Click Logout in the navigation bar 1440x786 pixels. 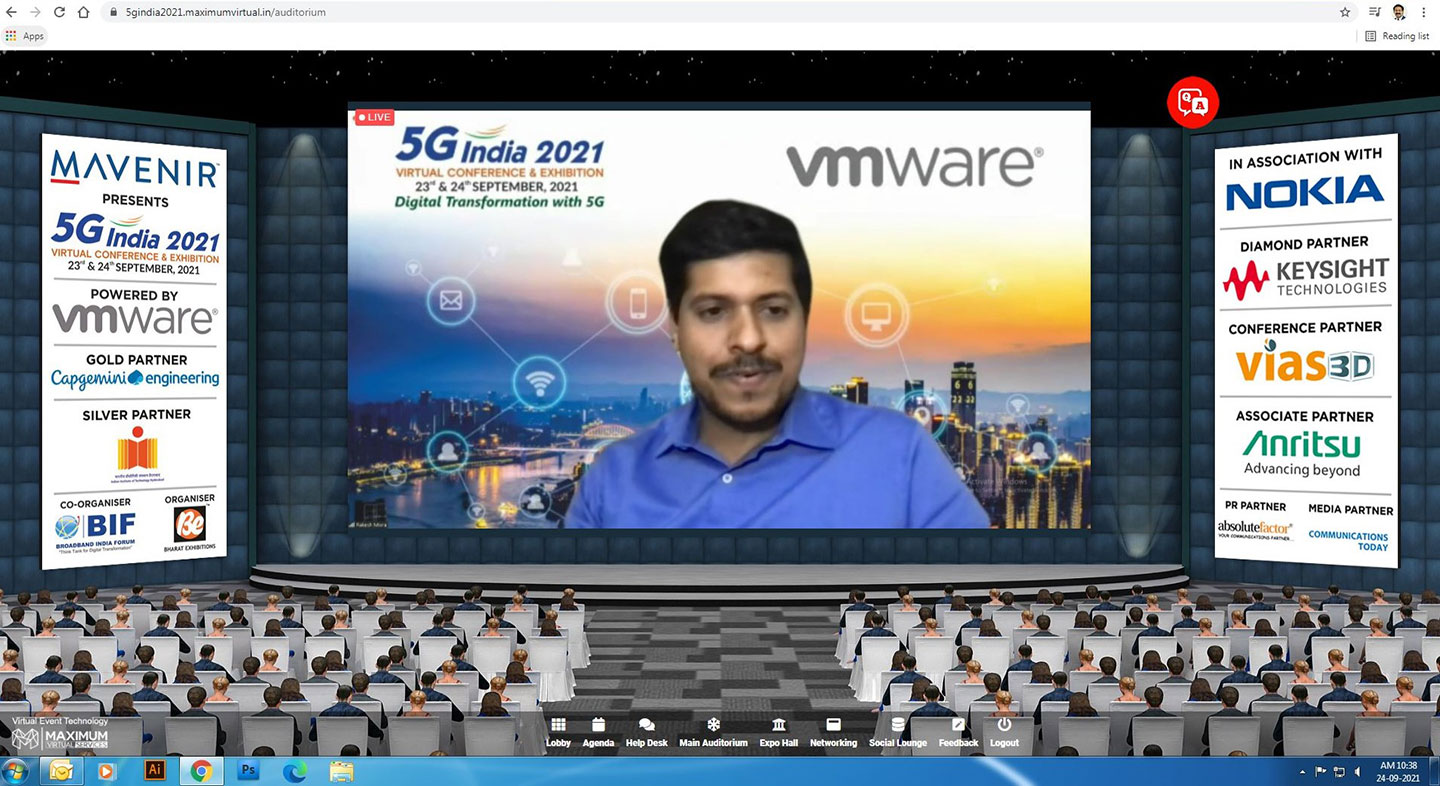coord(1004,732)
